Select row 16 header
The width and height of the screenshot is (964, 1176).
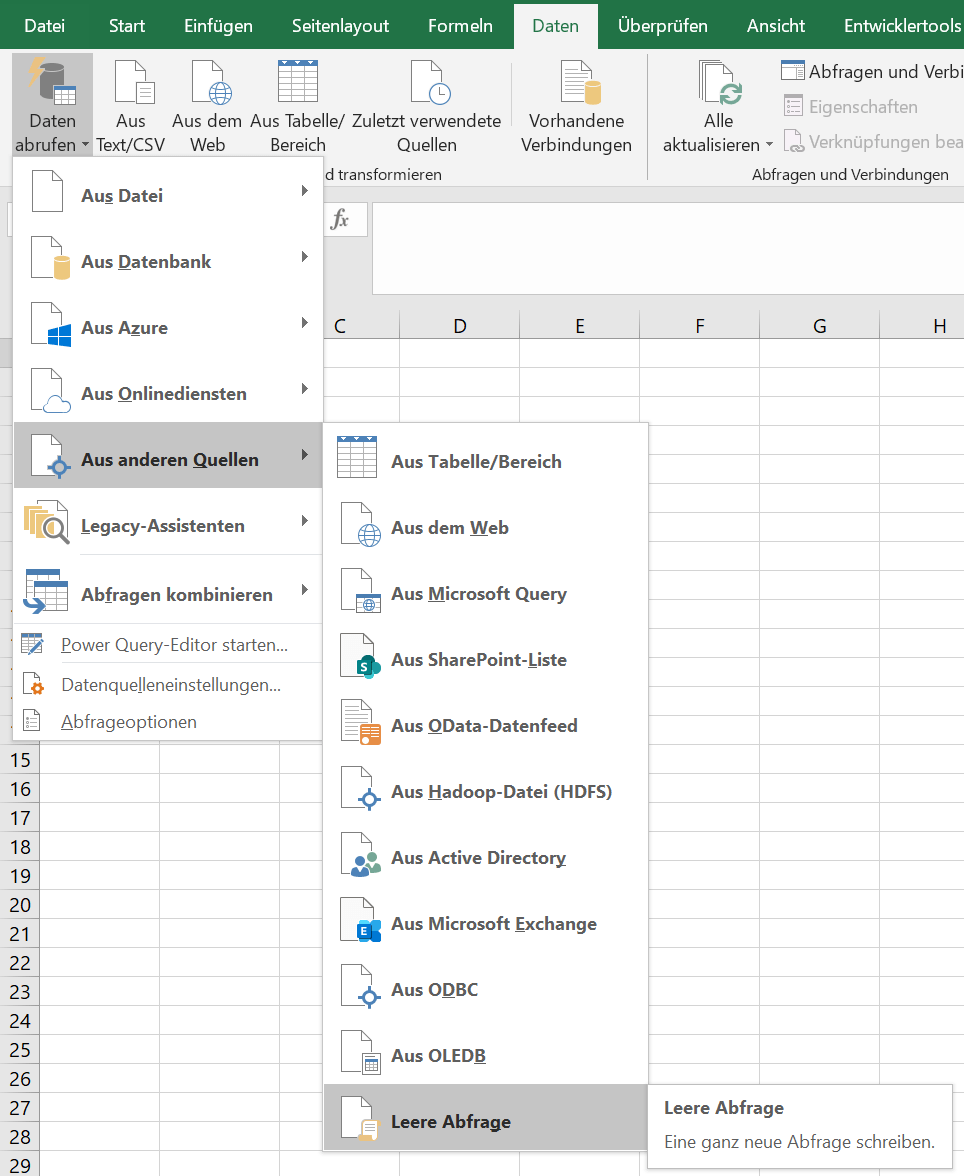[20, 789]
